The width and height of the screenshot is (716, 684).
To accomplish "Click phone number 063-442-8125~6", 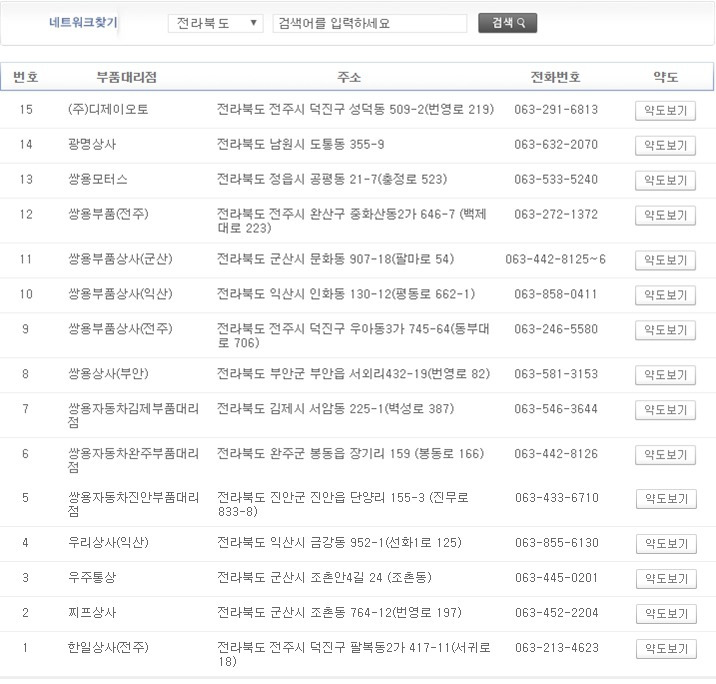I will [x=555, y=259].
